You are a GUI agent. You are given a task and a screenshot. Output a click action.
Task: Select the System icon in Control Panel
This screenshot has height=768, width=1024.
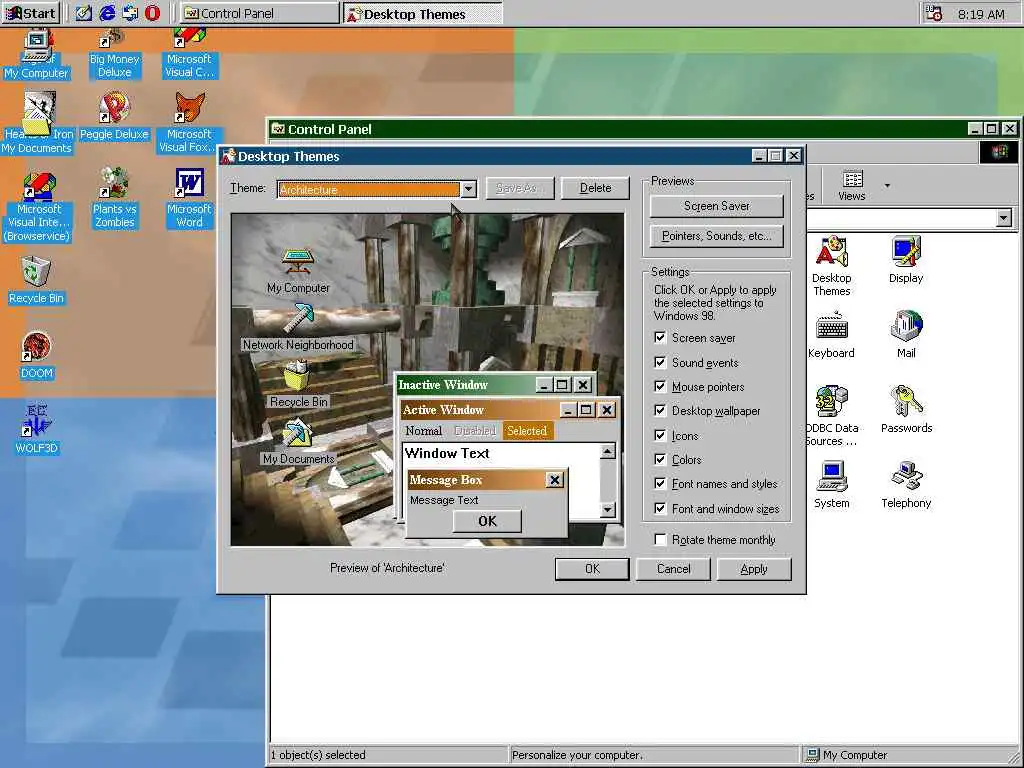831,485
